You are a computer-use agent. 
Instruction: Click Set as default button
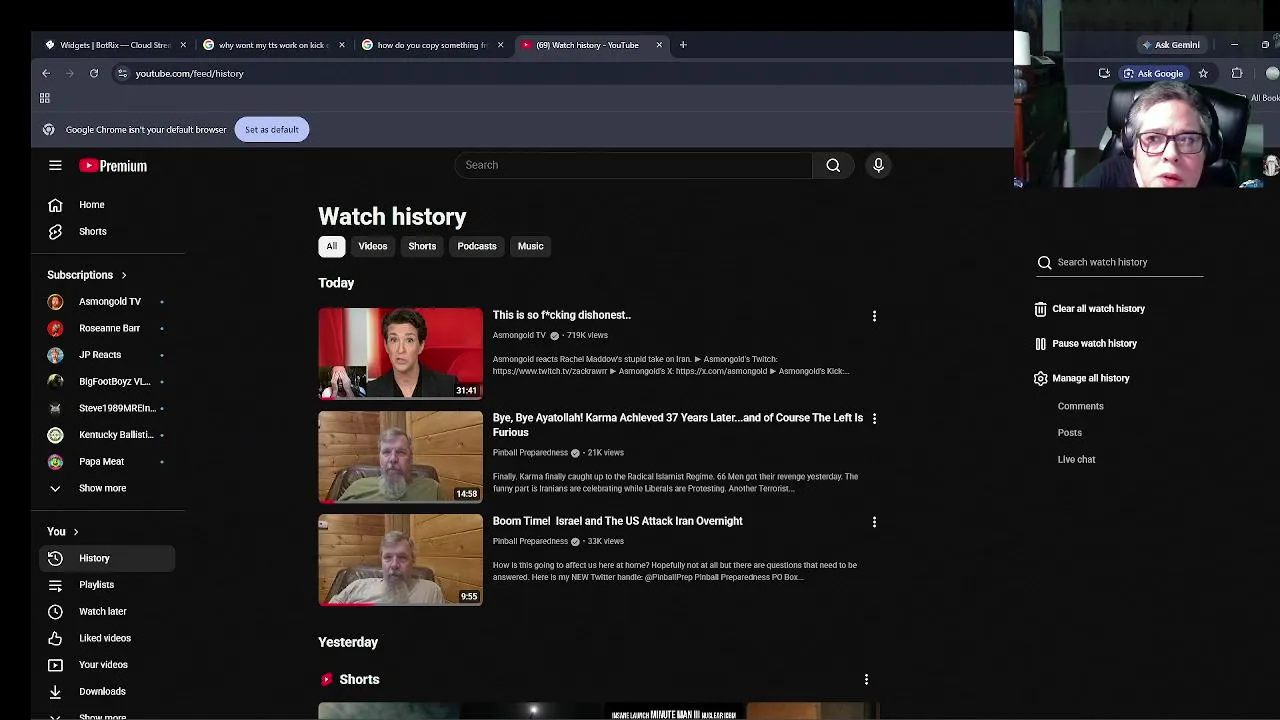point(272,129)
